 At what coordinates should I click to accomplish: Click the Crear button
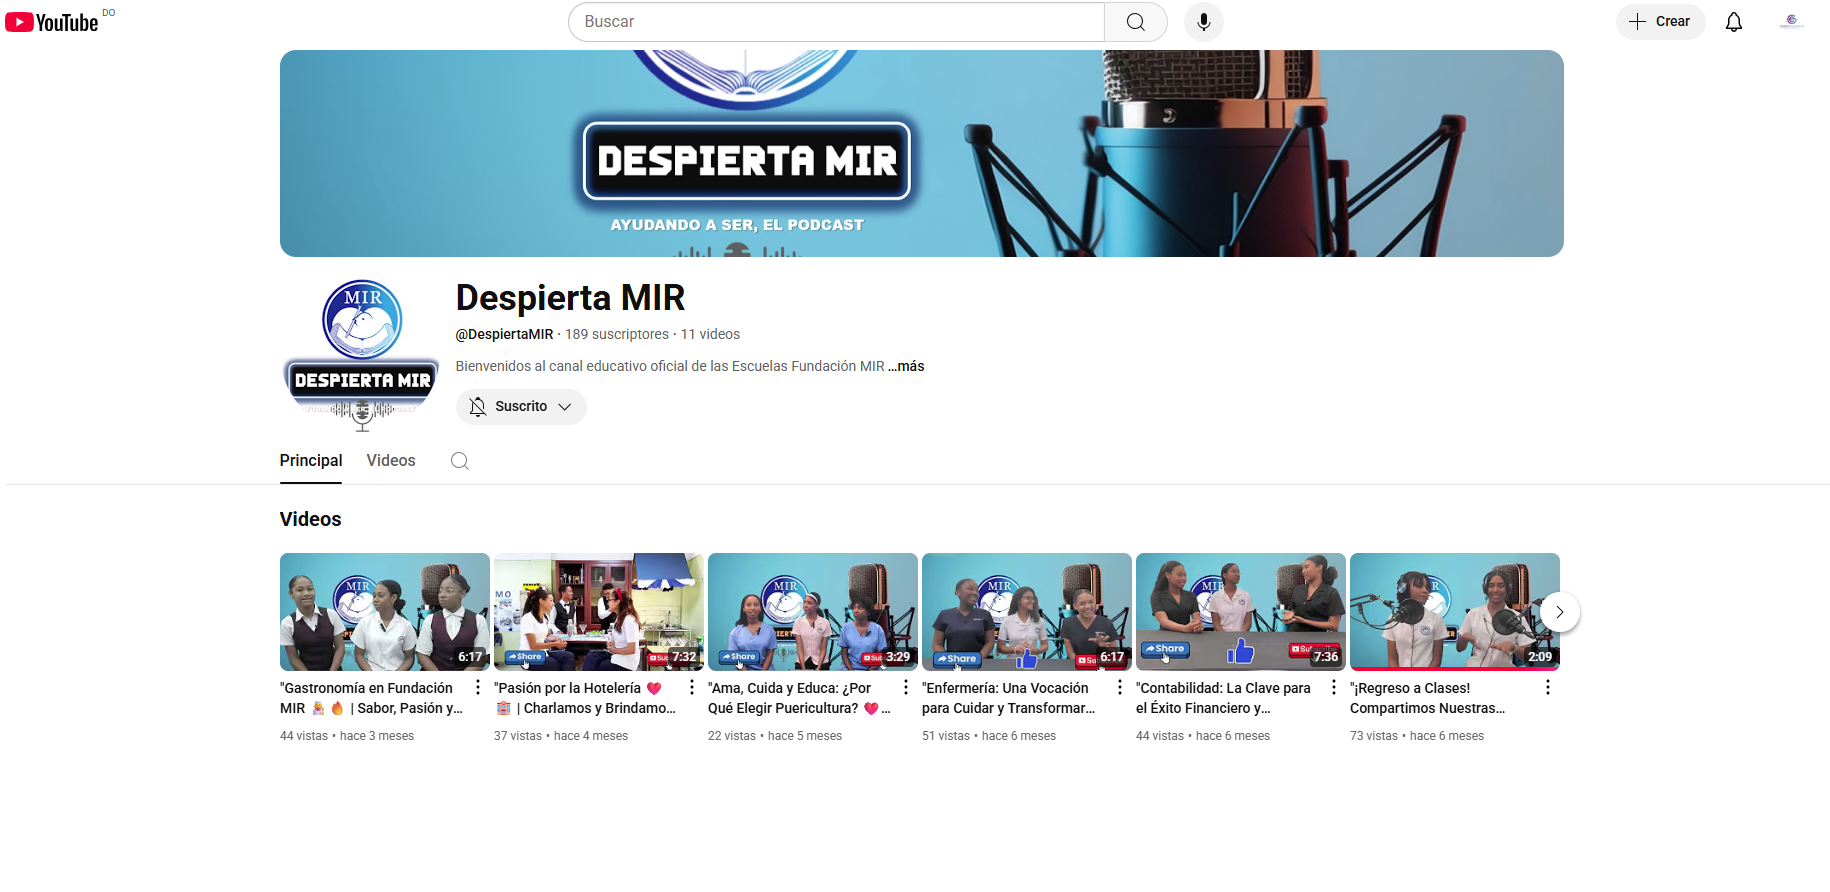coord(1660,22)
